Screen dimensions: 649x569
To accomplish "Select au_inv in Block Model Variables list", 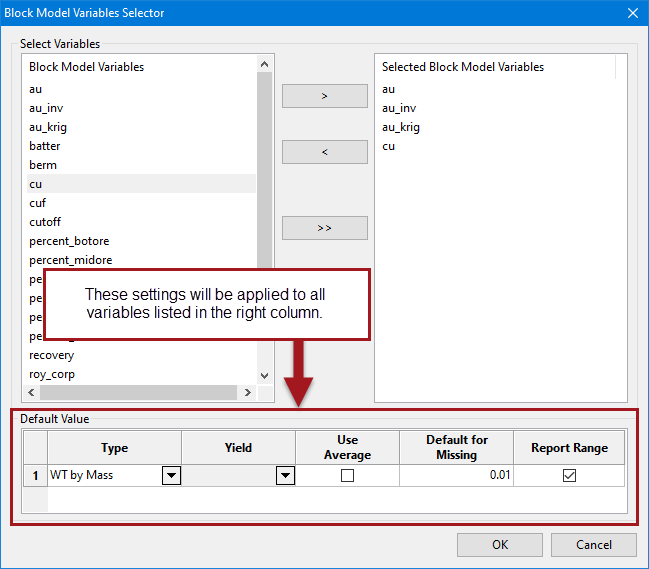I will point(46,108).
